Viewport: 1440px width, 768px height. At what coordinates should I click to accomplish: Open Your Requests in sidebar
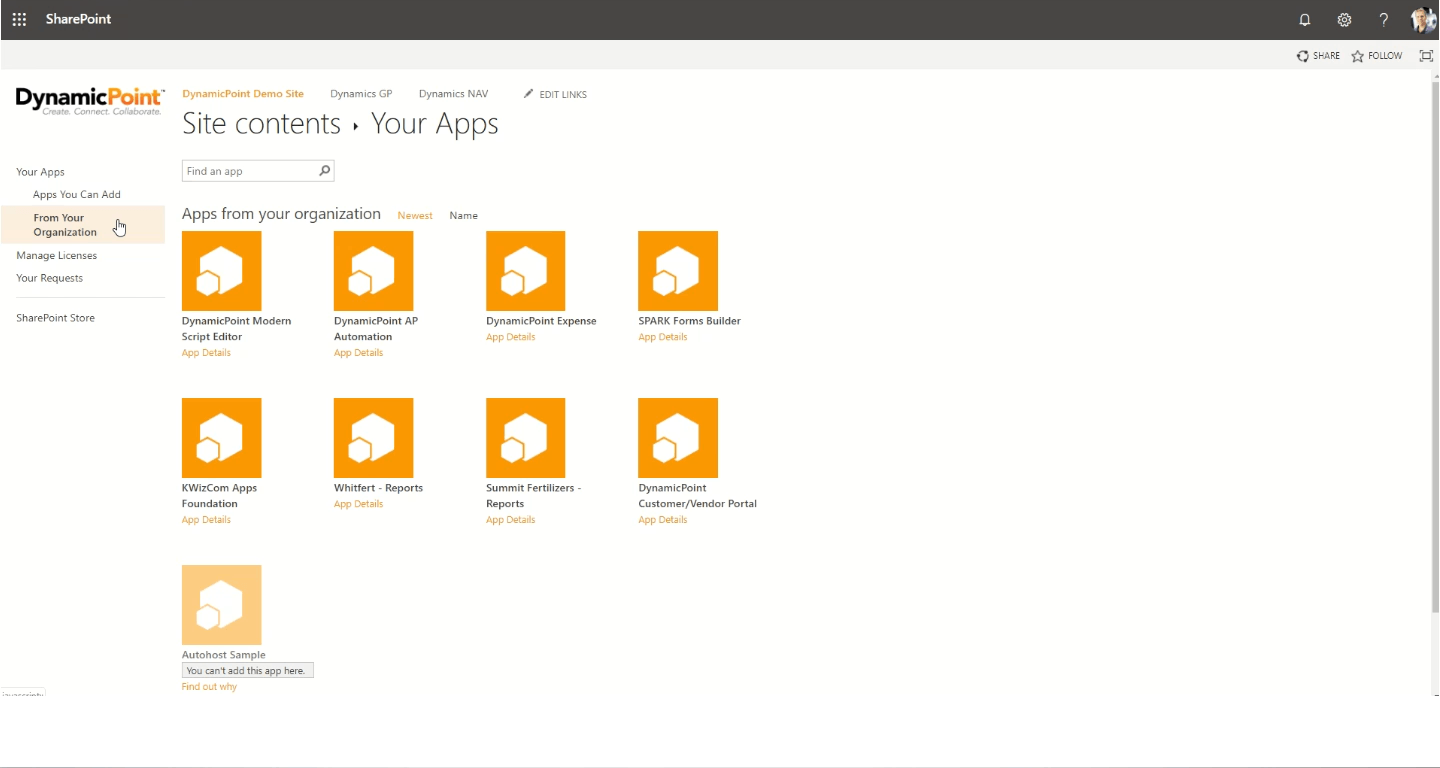tap(50, 278)
